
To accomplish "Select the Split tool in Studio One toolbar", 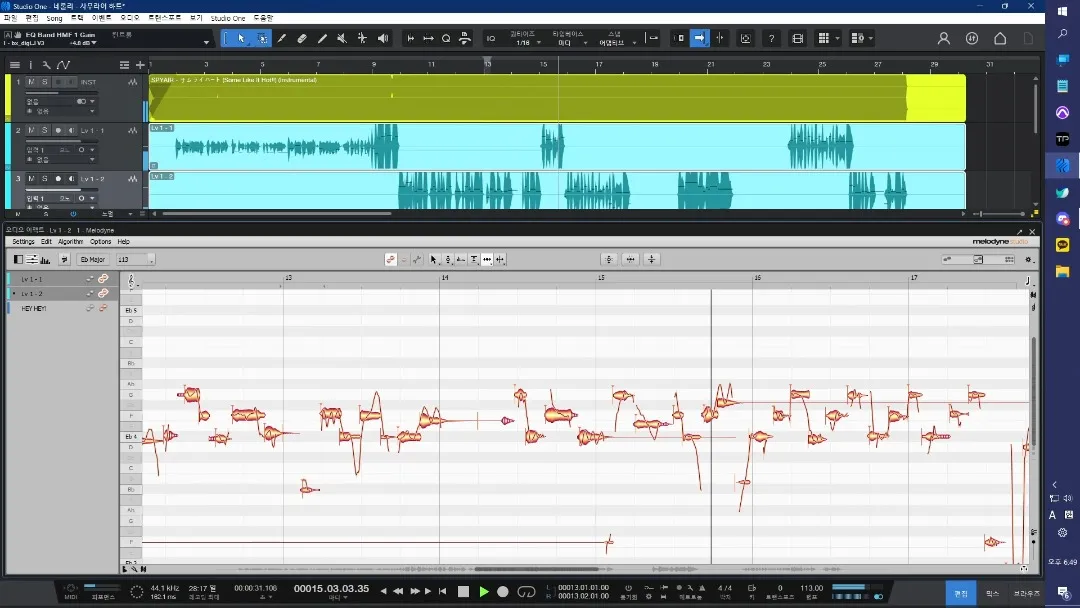I will point(282,39).
